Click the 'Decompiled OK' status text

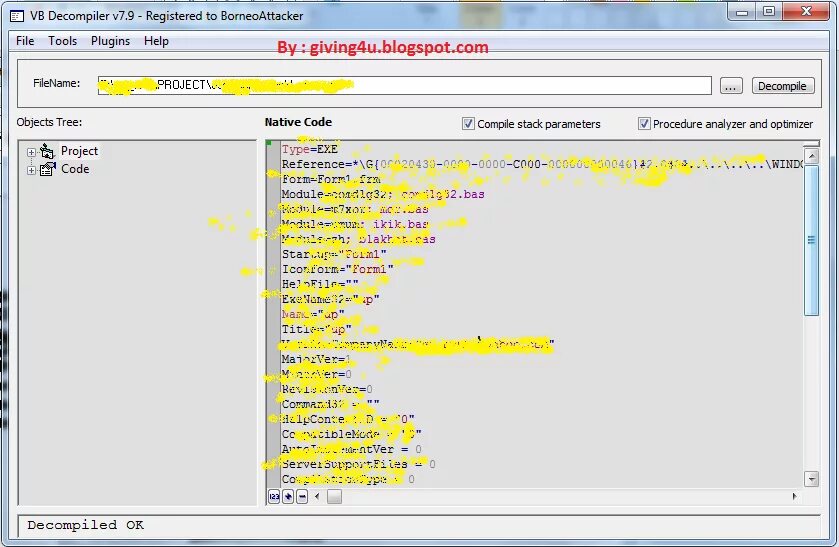coord(86,525)
